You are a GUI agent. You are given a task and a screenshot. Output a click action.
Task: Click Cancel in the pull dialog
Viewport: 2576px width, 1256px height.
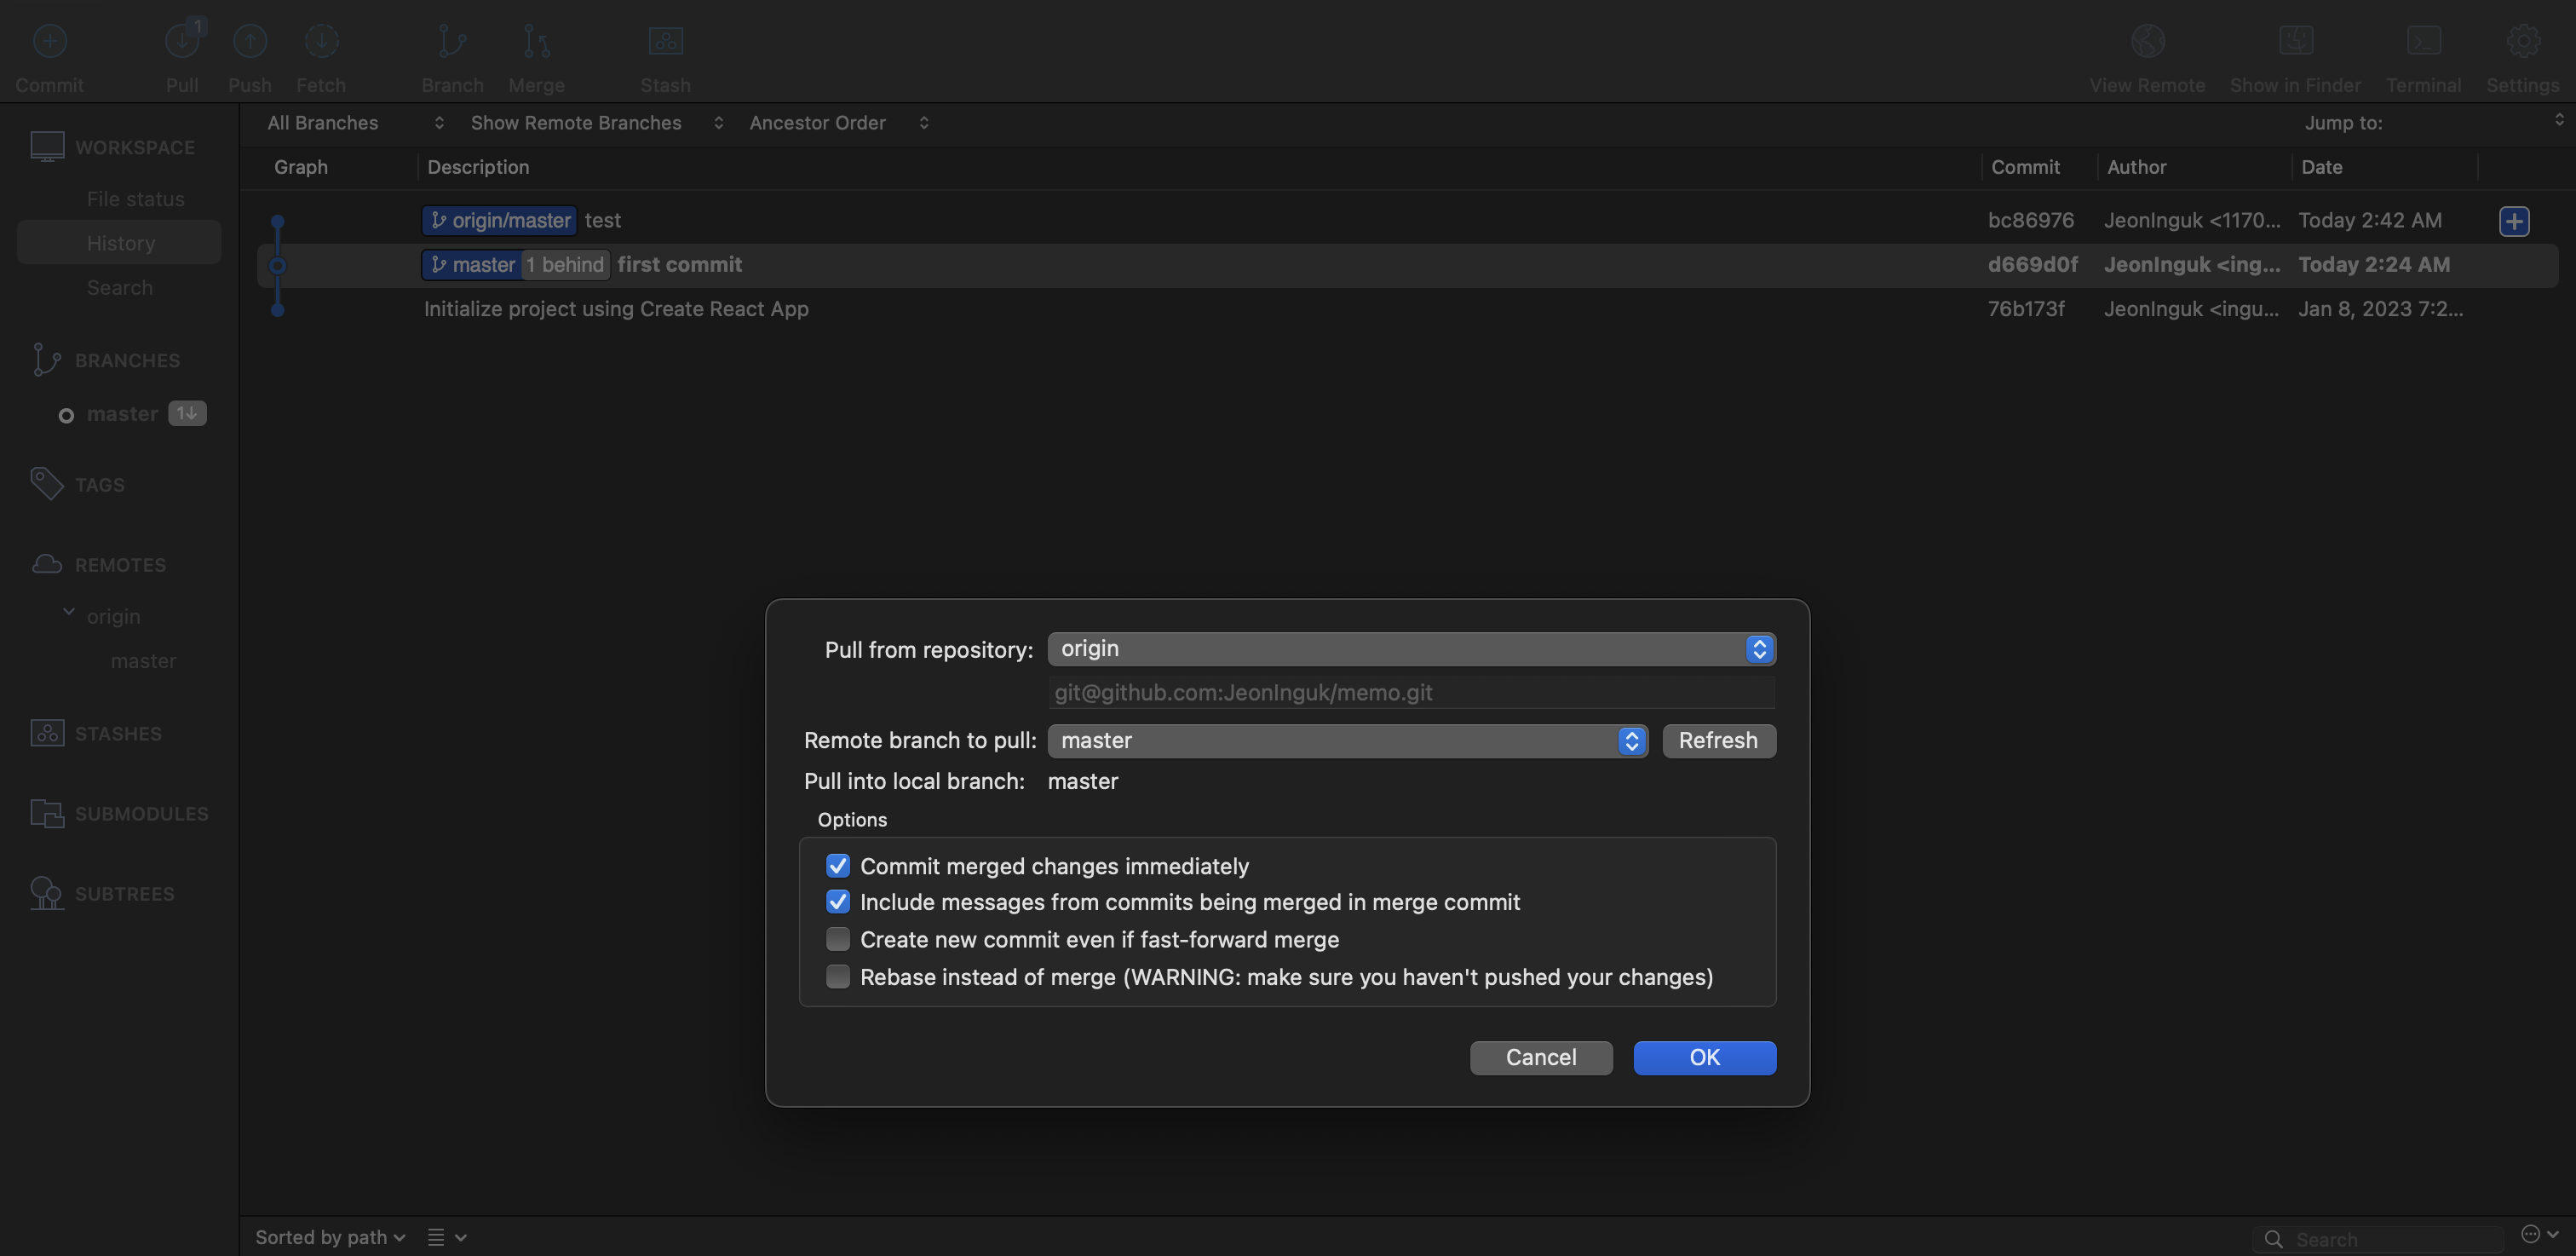1540,1057
